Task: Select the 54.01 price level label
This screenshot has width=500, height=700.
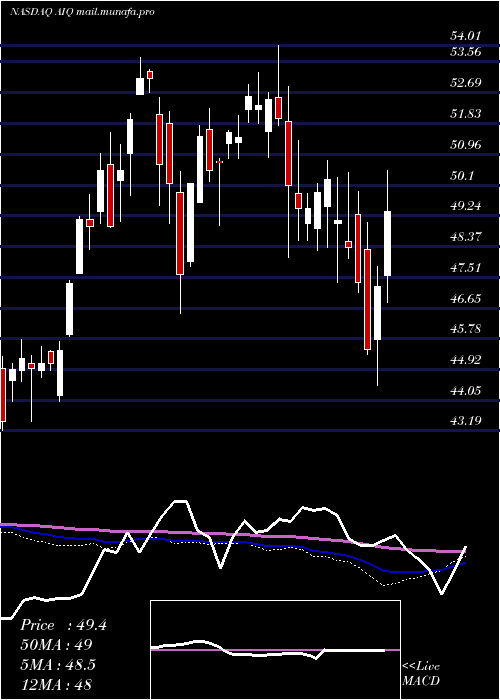Action: pos(466,36)
